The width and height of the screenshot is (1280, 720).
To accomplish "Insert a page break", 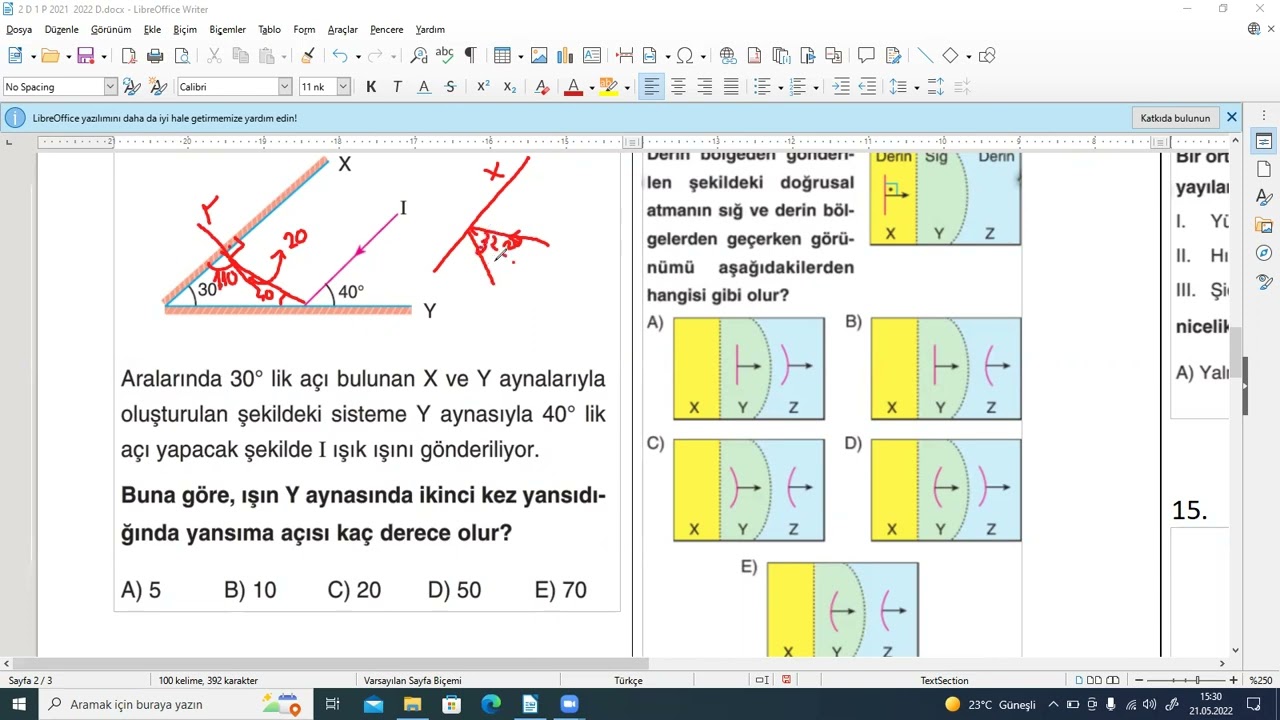I will pos(625,56).
